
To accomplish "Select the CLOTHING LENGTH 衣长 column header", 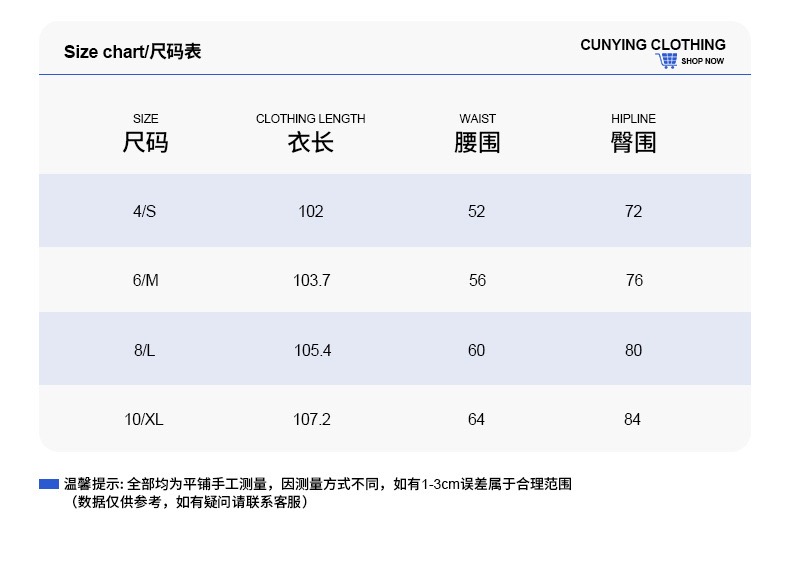I will click(311, 133).
